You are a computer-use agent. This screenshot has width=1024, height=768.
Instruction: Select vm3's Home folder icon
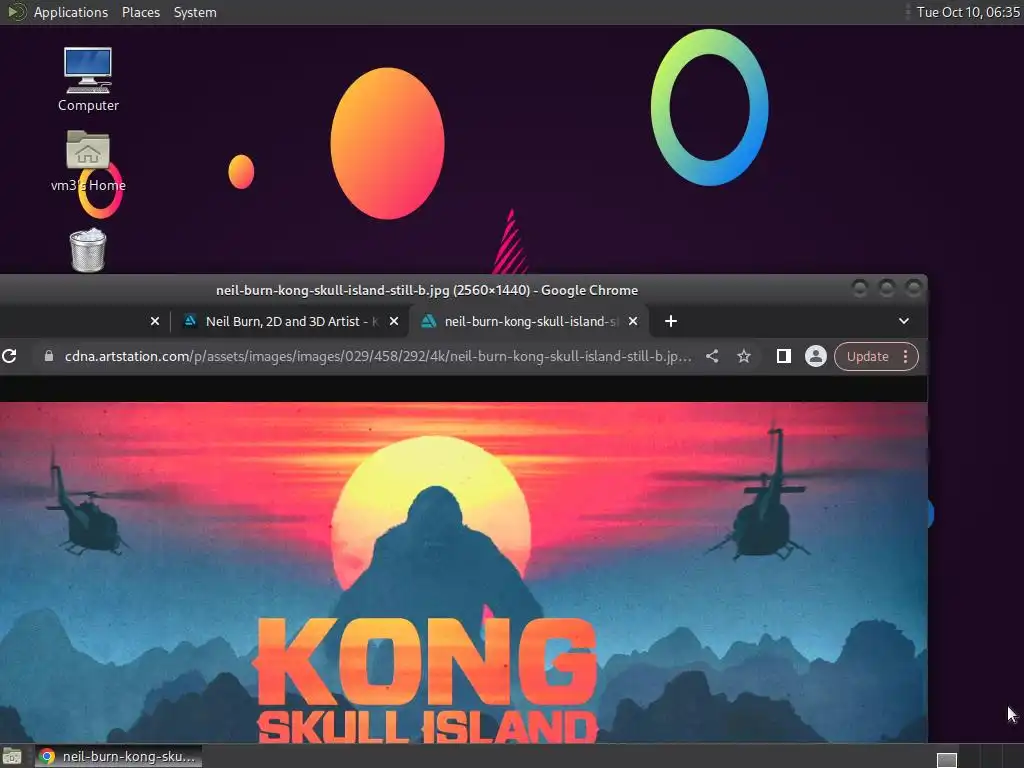[88, 161]
